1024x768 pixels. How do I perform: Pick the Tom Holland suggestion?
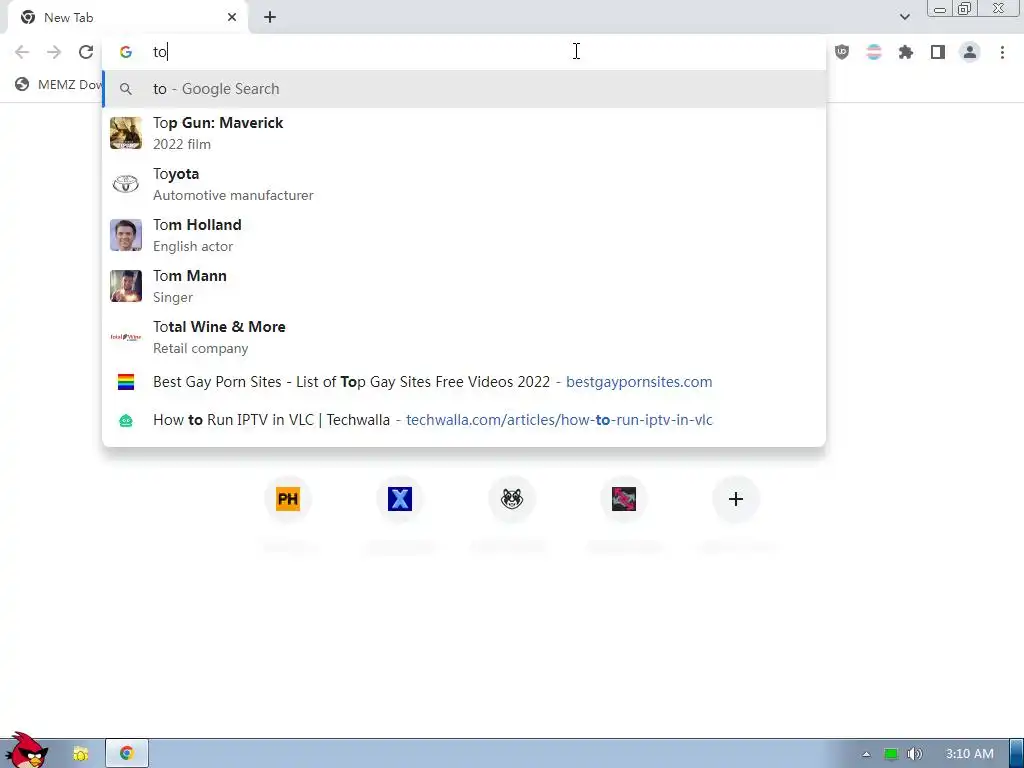[x=464, y=235]
